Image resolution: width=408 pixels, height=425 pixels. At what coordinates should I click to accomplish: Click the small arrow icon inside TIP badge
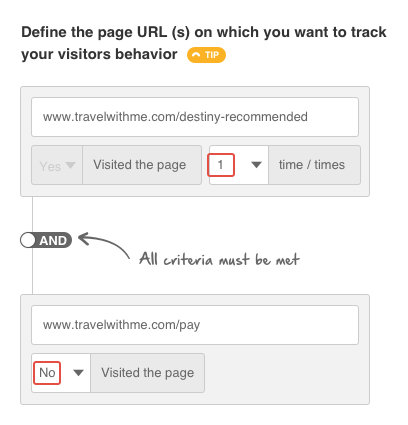[196, 55]
